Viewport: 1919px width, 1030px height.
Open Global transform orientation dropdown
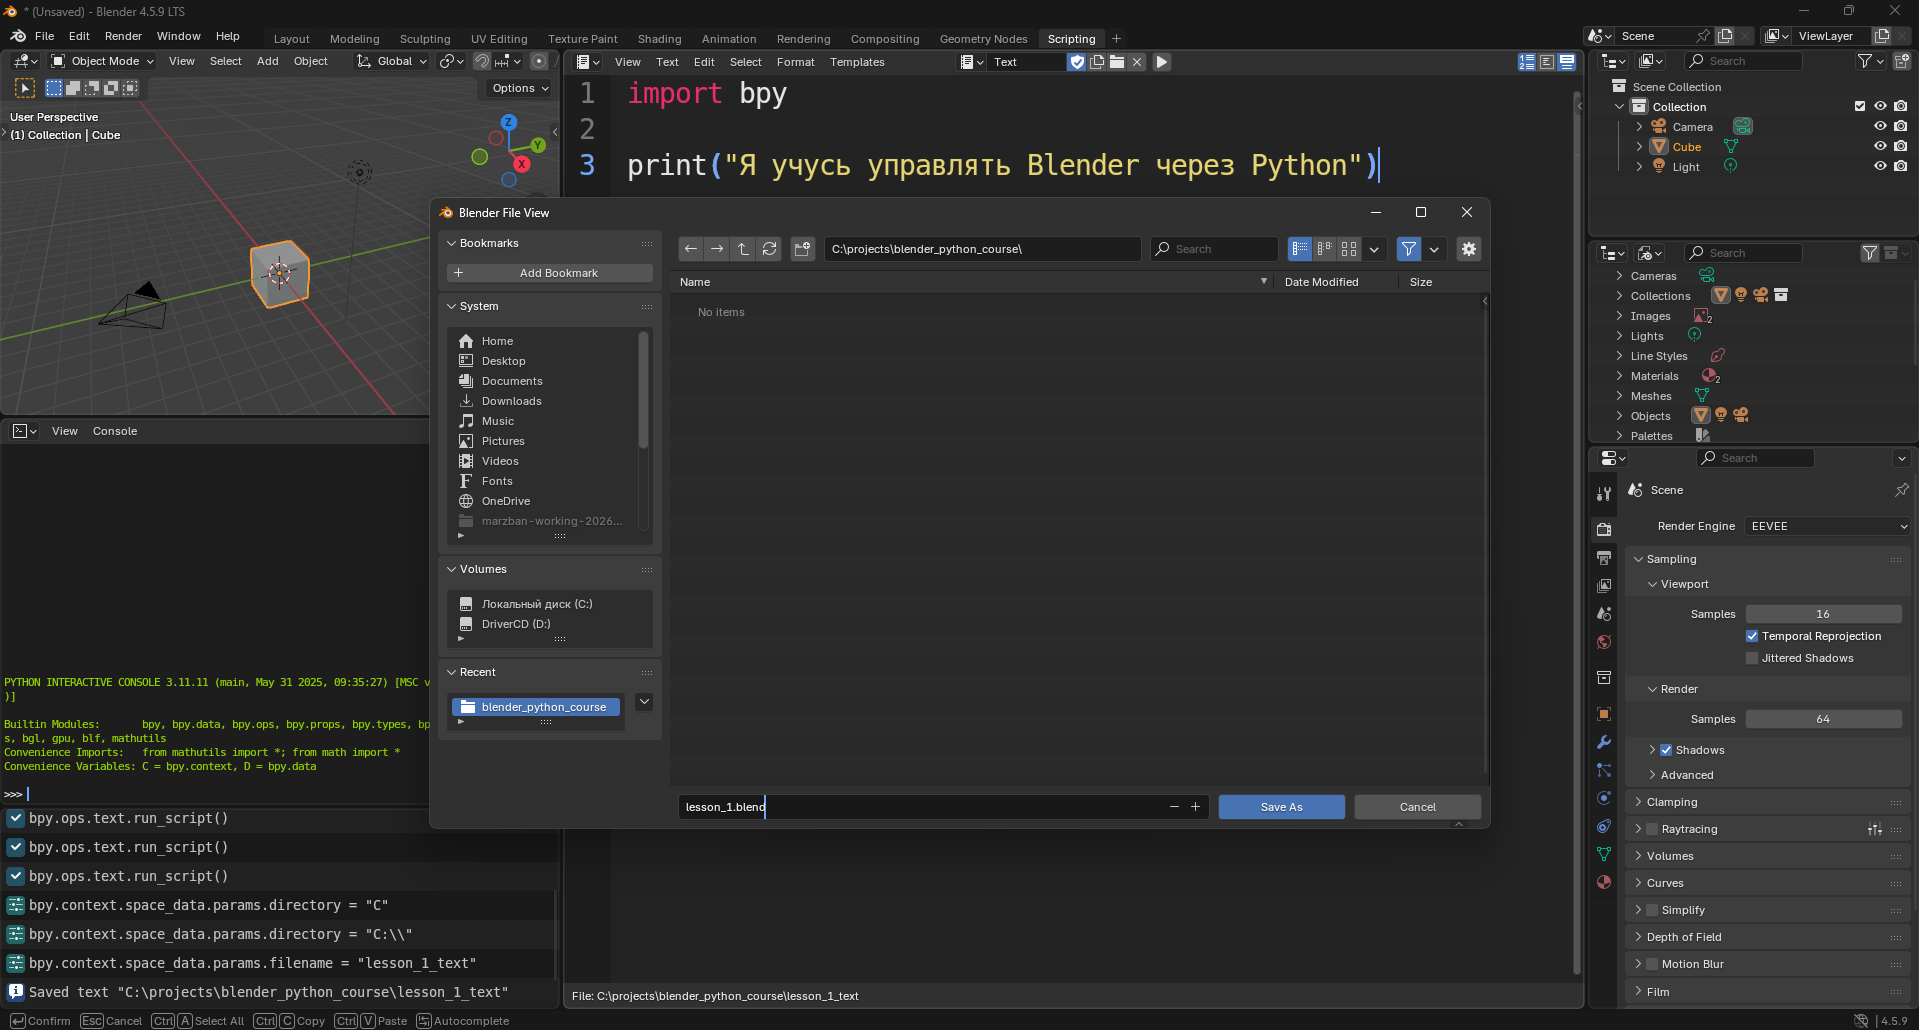point(392,61)
